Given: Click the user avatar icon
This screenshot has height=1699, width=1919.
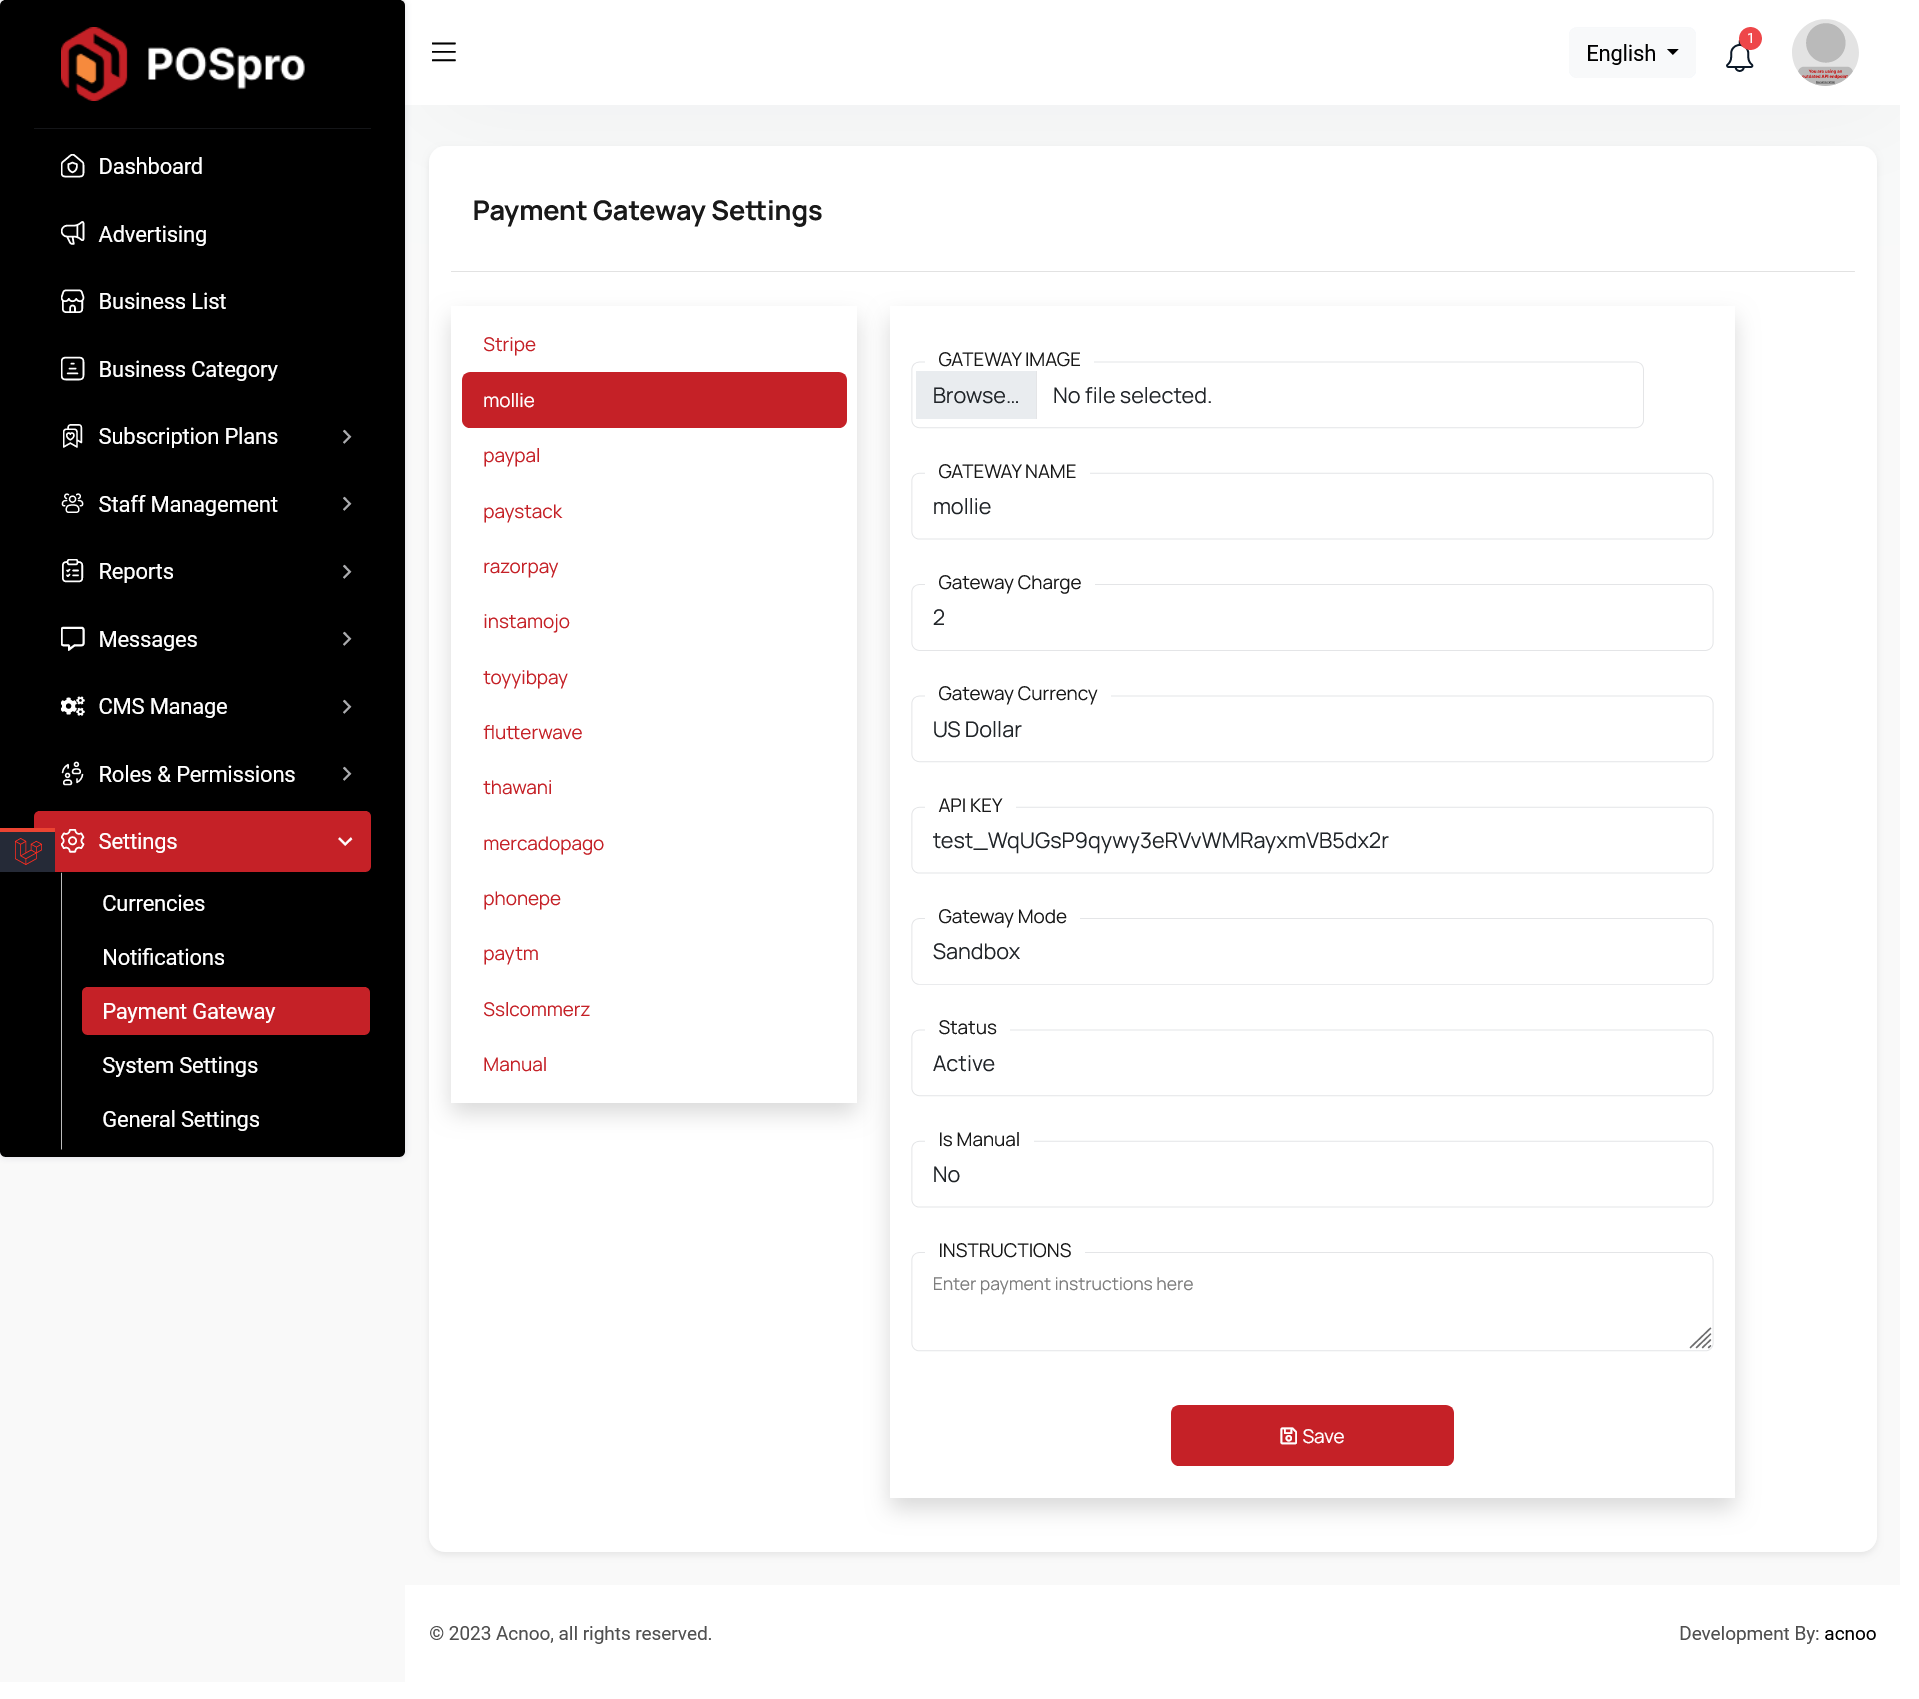Looking at the screenshot, I should coord(1824,52).
